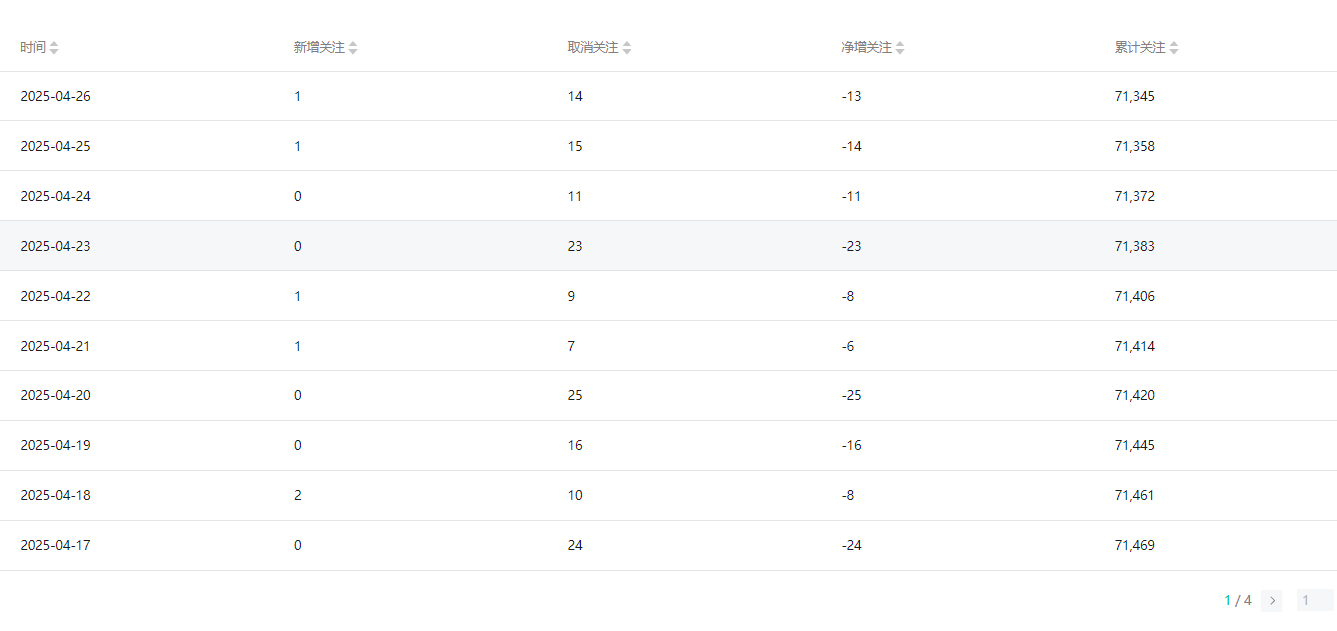Toggle sorting on 取消关注 column icon
This screenshot has width=1337, height=631.
(x=627, y=48)
